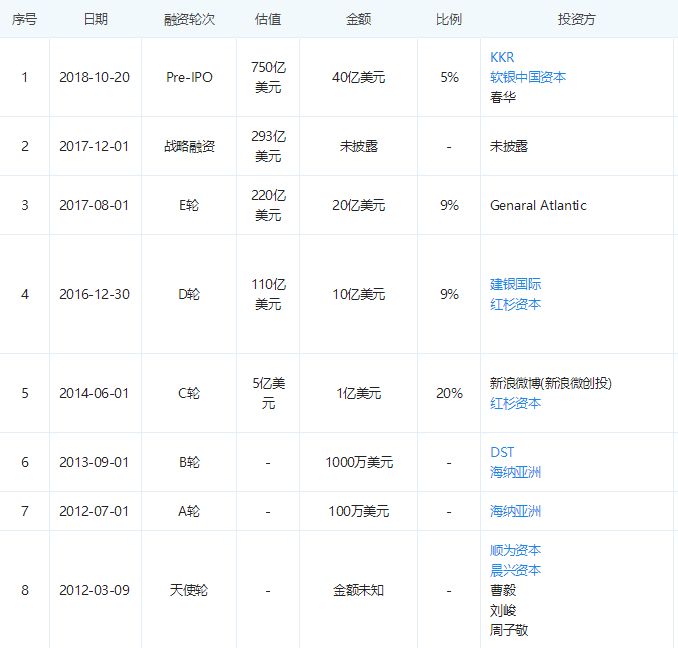Select the E轮 round cell
The image size is (678, 648).
[x=189, y=205]
